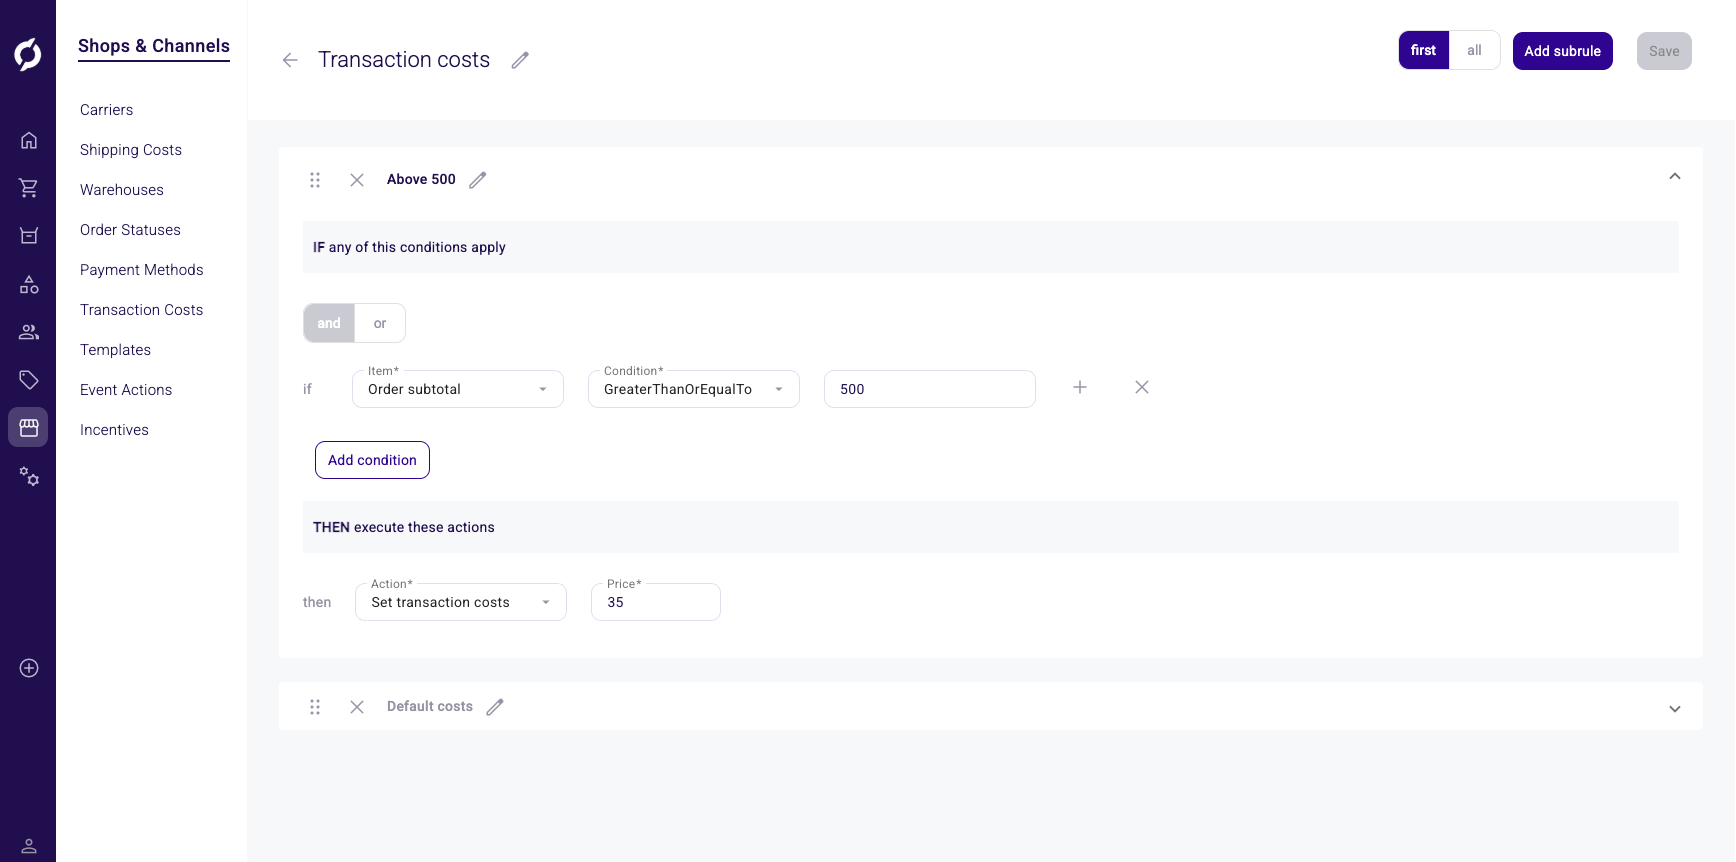The image size is (1736, 862).
Task: Open the shopping cart icon in sidebar
Action: click(x=29, y=188)
